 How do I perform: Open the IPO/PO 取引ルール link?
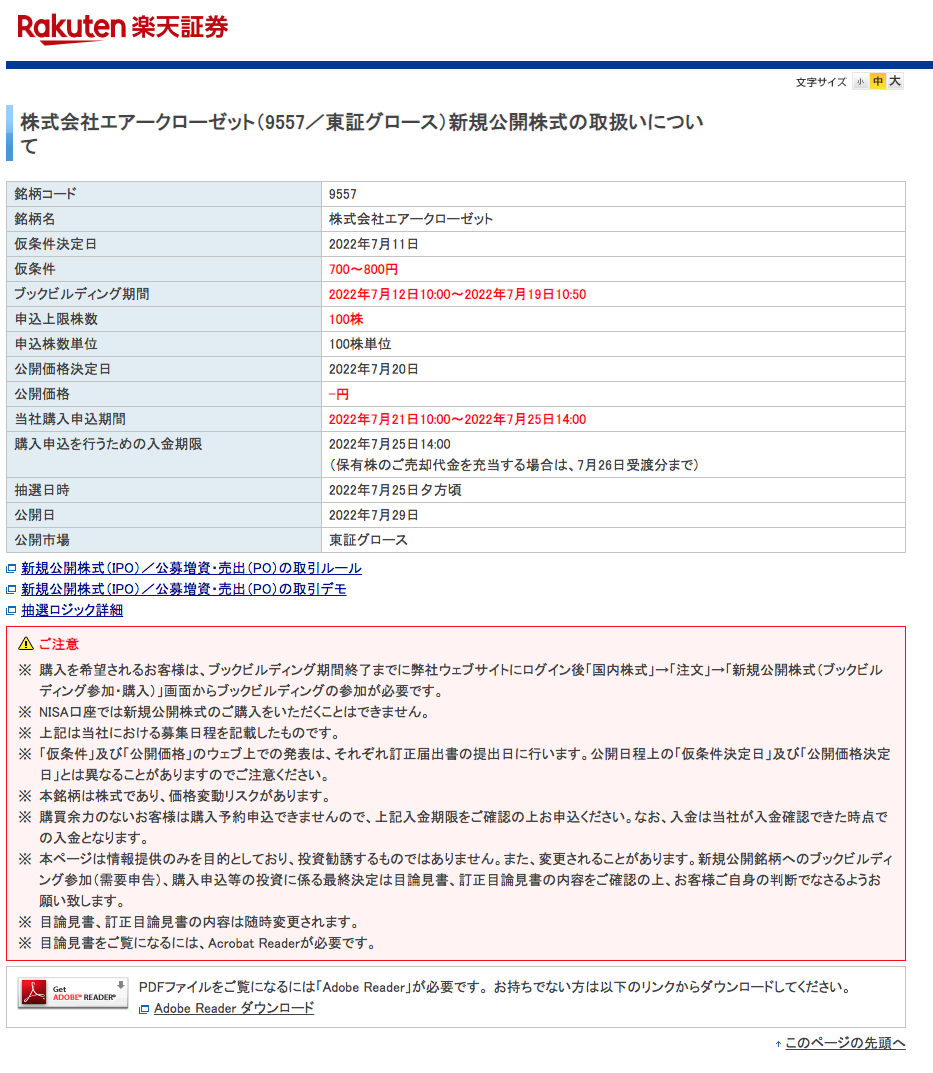coord(191,568)
